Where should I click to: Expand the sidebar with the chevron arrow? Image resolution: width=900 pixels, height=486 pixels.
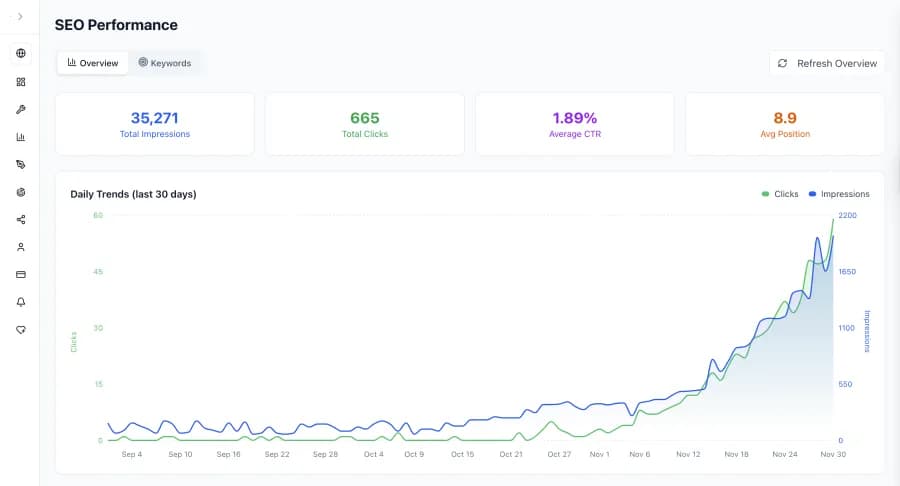point(20,17)
